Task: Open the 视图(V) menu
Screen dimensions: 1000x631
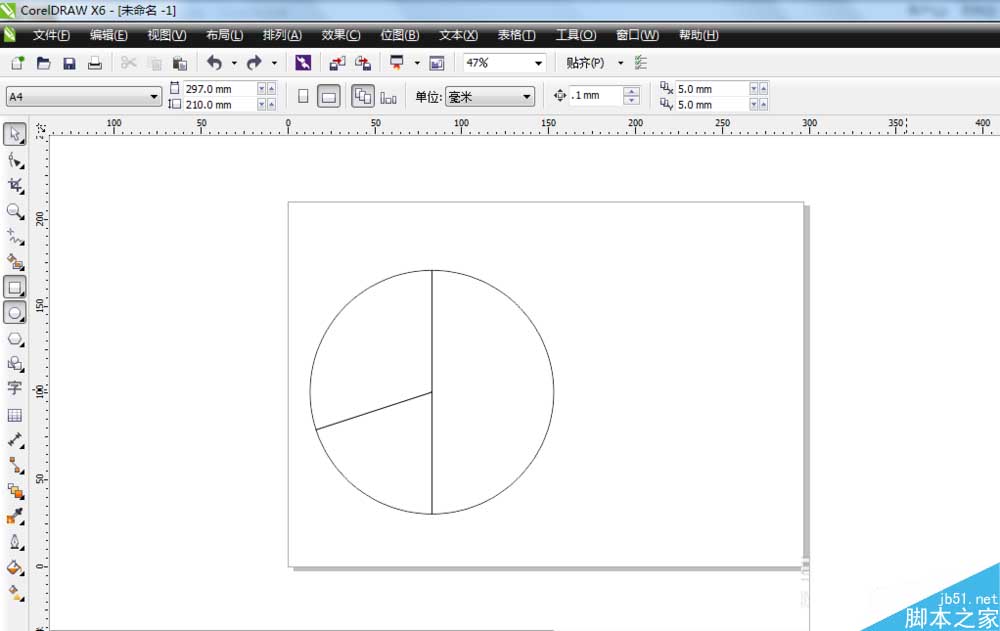Action: 167,35
